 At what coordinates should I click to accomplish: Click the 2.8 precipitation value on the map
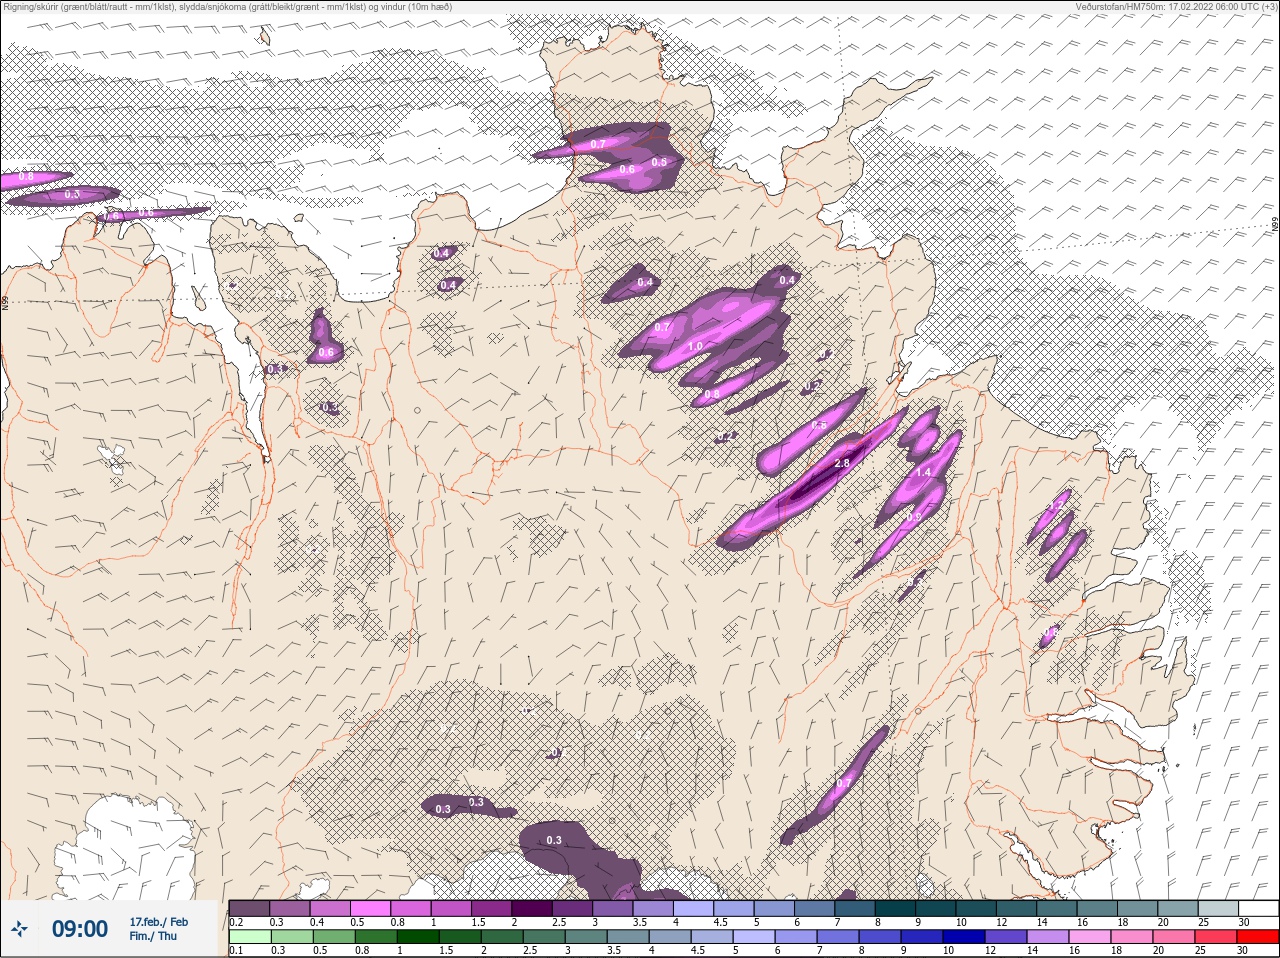click(842, 464)
